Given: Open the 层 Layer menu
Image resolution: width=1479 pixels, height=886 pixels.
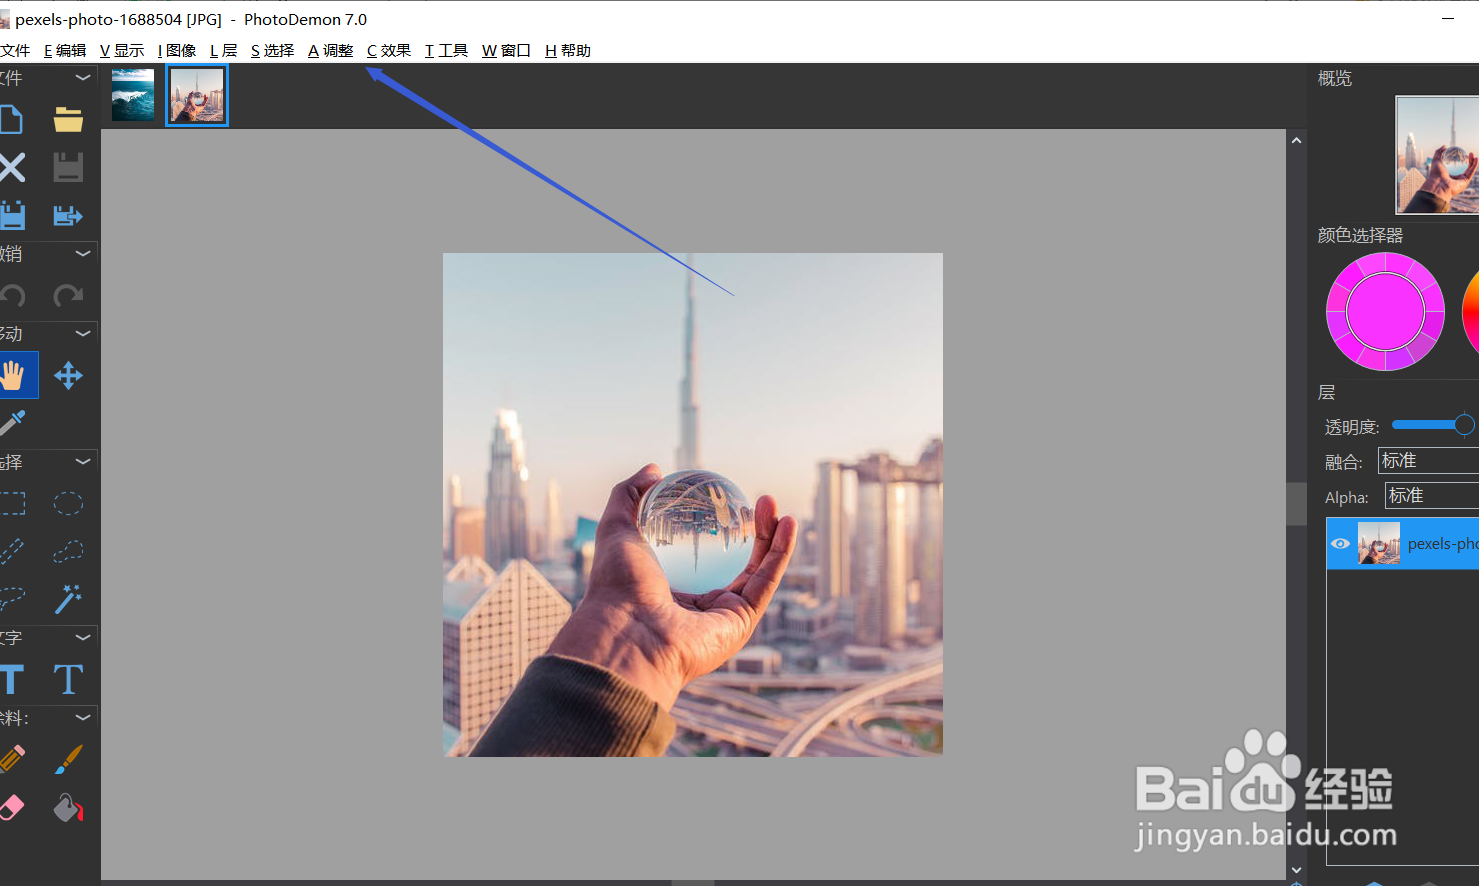Looking at the screenshot, I should pyautogui.click(x=224, y=50).
